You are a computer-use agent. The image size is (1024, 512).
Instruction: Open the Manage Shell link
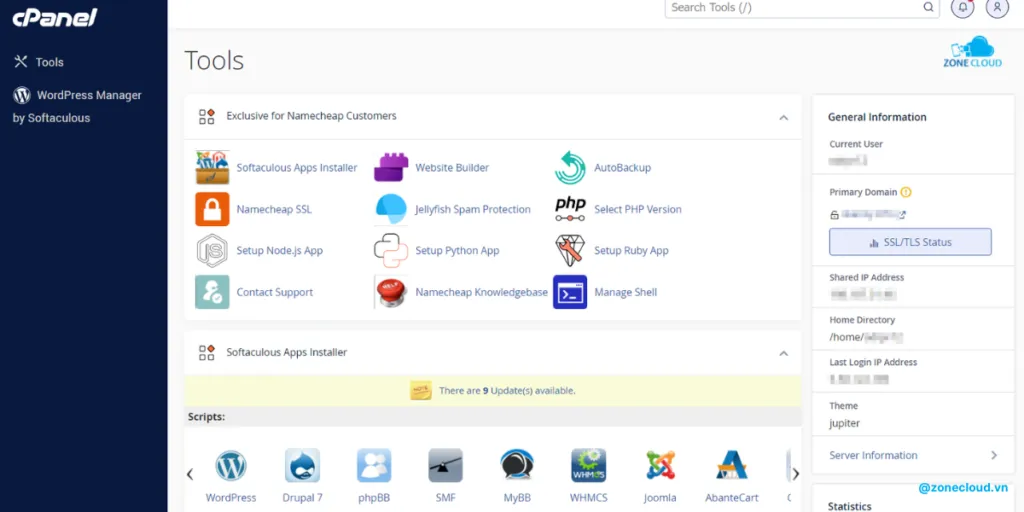coord(626,292)
